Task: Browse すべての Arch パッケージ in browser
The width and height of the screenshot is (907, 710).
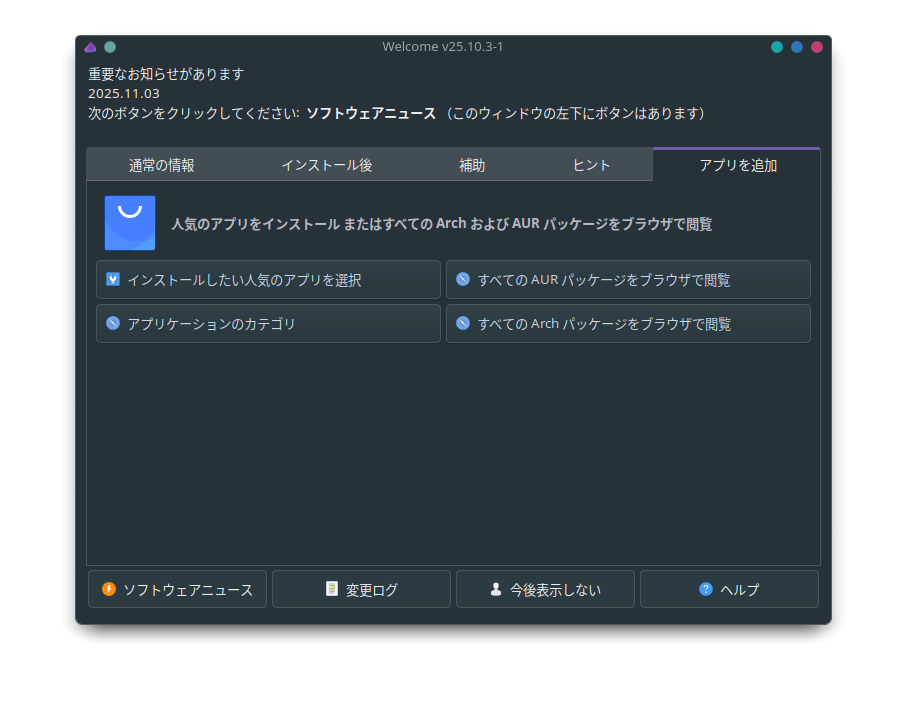Action: point(628,324)
